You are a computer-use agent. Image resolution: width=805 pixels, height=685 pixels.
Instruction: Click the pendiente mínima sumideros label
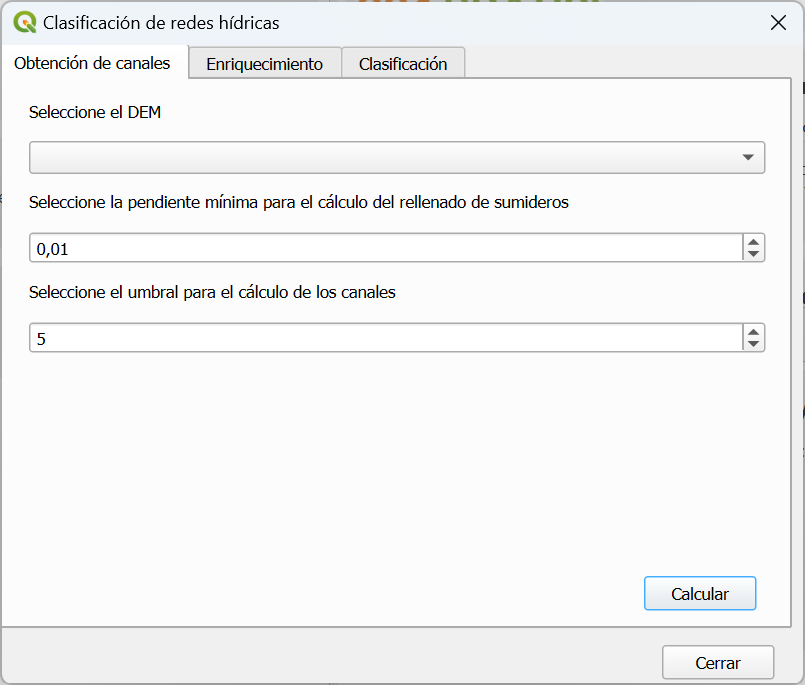tap(298, 202)
